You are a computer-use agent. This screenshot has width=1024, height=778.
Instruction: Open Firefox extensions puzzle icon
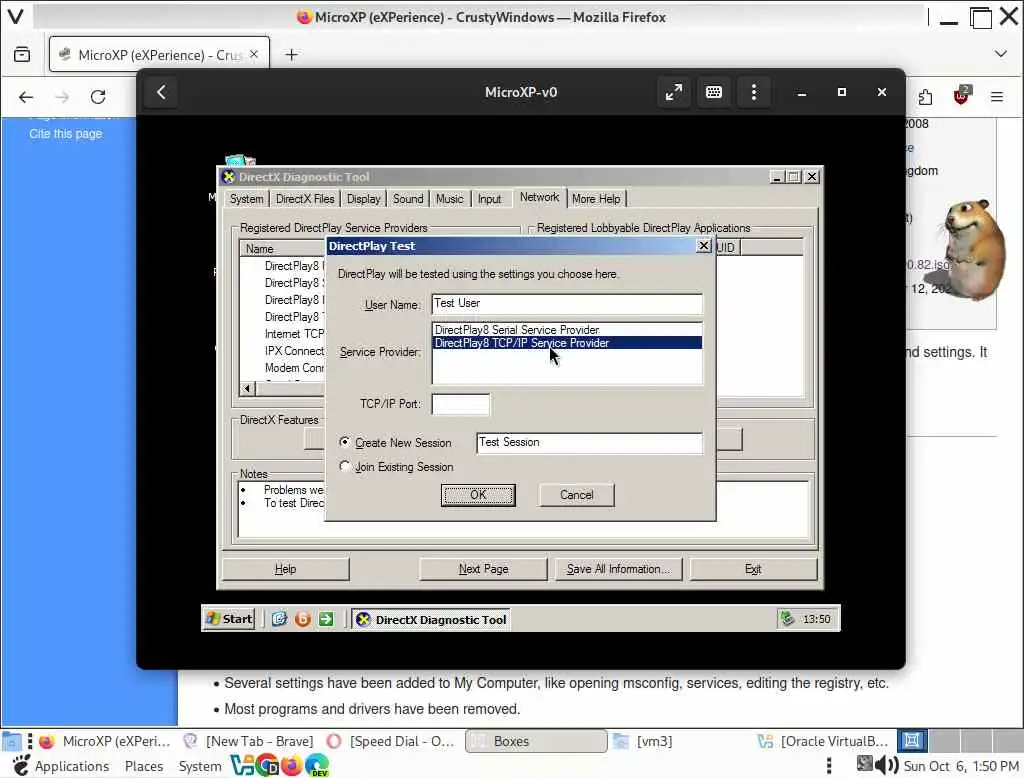925,97
